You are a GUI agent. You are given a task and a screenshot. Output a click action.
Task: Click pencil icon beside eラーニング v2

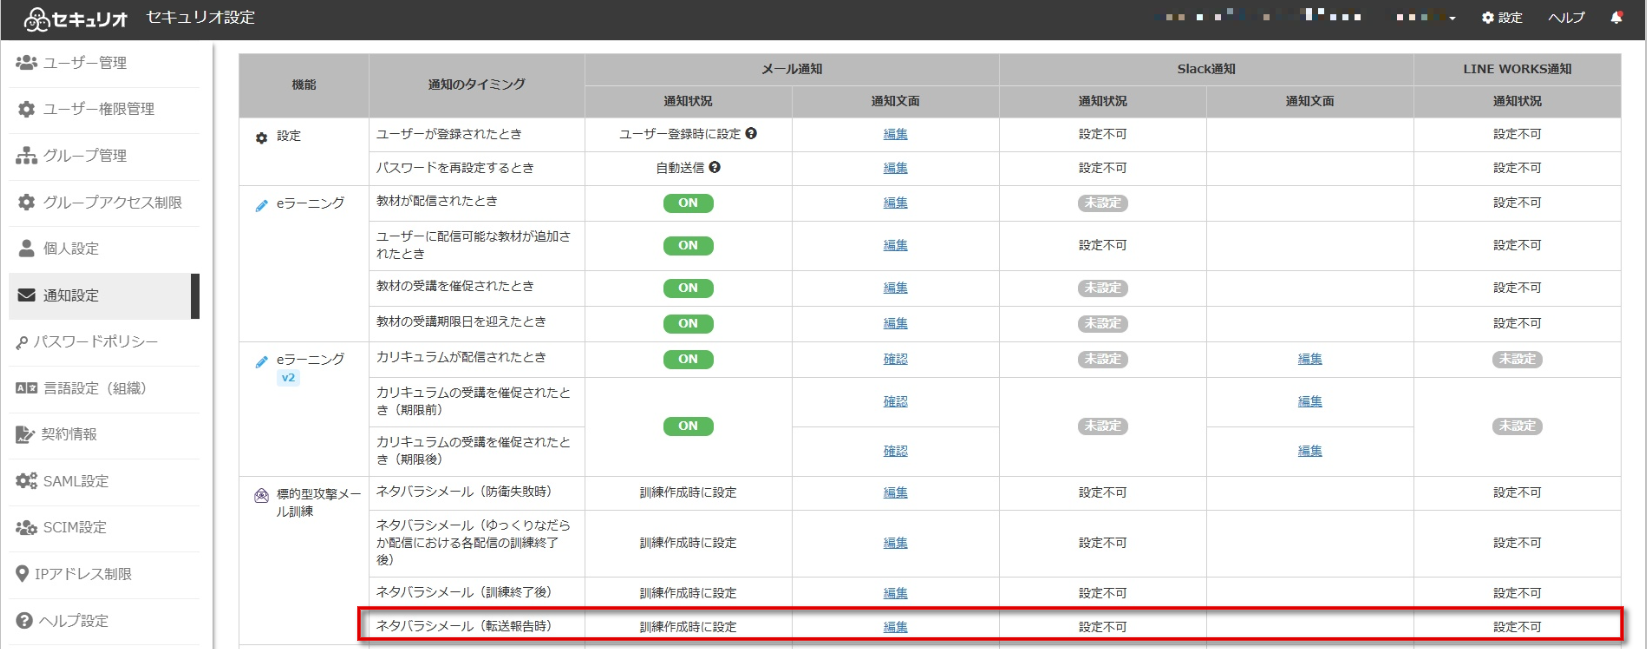tap(261, 361)
